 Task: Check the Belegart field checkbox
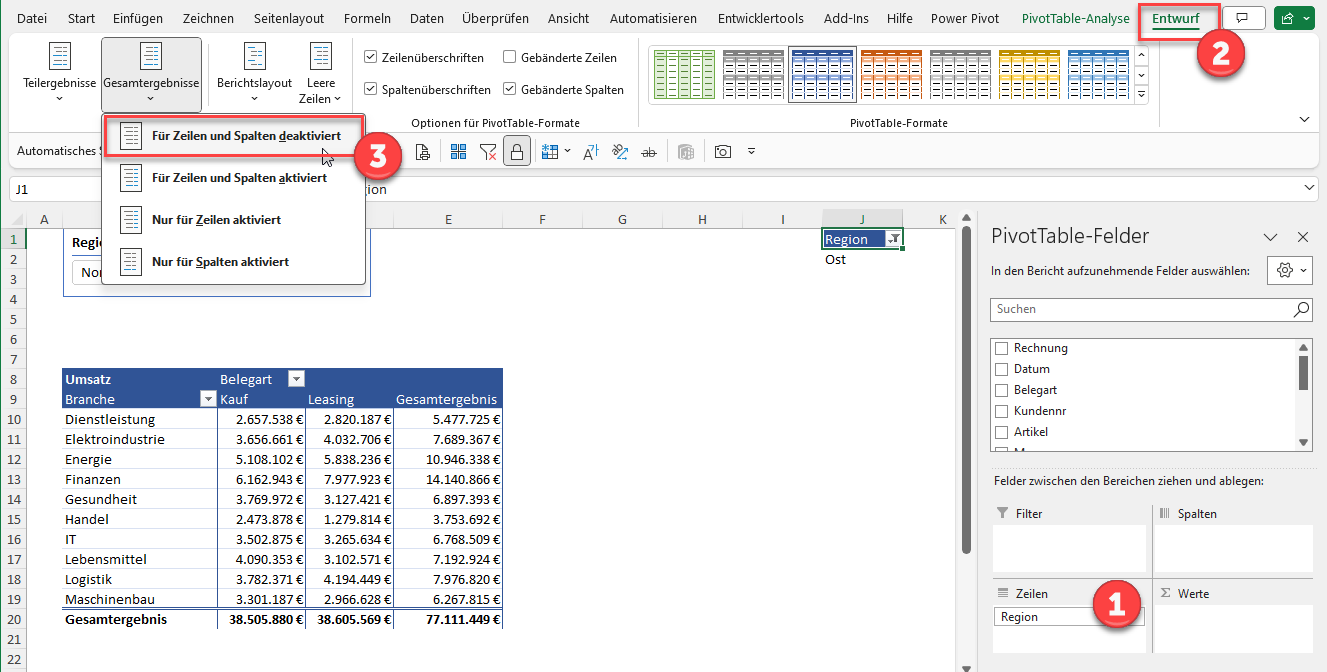point(1002,390)
